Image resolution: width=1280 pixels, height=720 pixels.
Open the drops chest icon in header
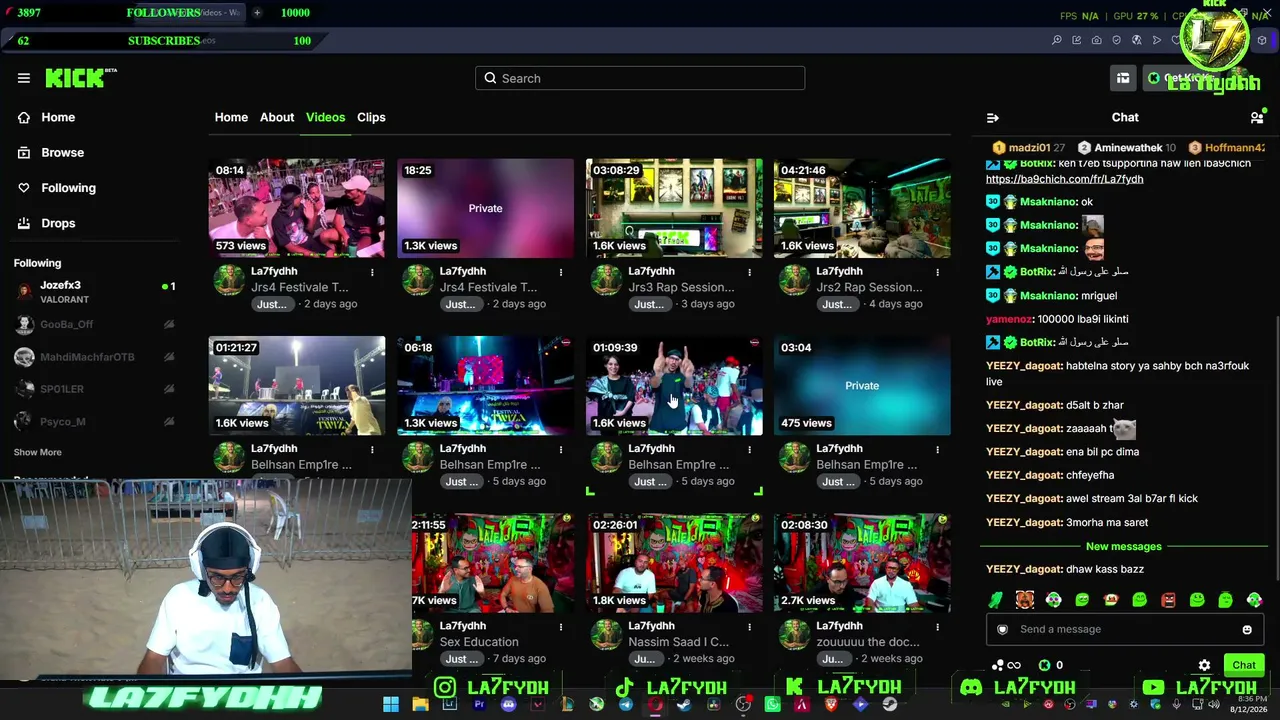[x=1123, y=78]
